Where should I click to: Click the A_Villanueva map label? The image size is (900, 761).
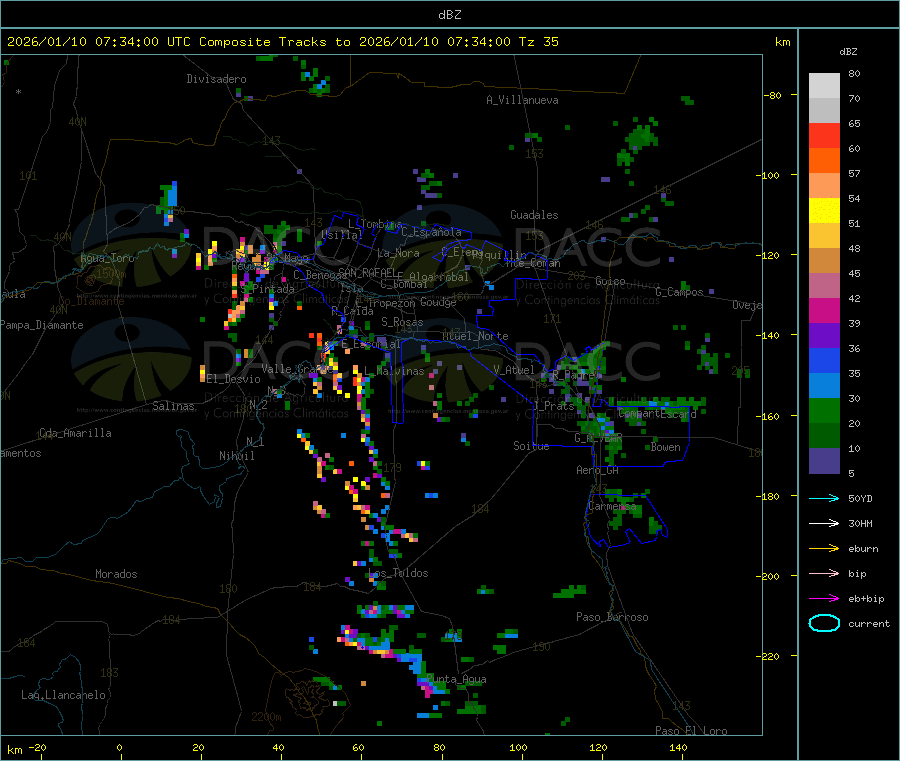[x=522, y=100]
